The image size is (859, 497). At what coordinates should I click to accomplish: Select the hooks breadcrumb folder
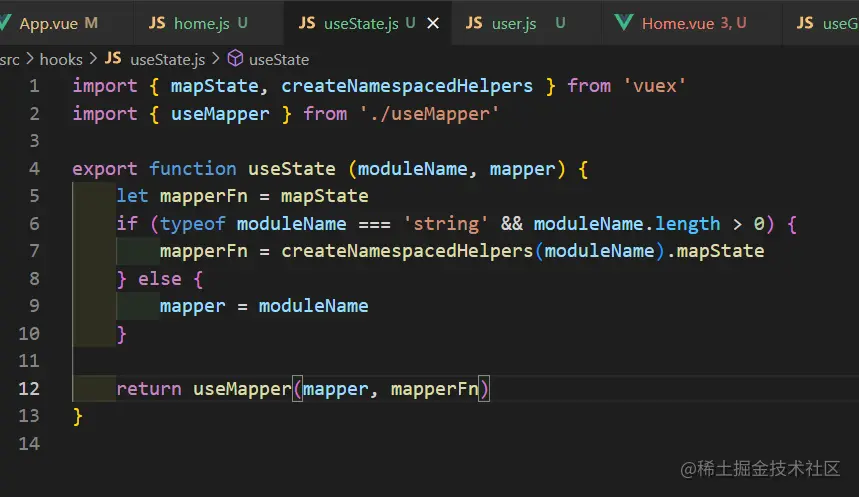click(x=61, y=59)
